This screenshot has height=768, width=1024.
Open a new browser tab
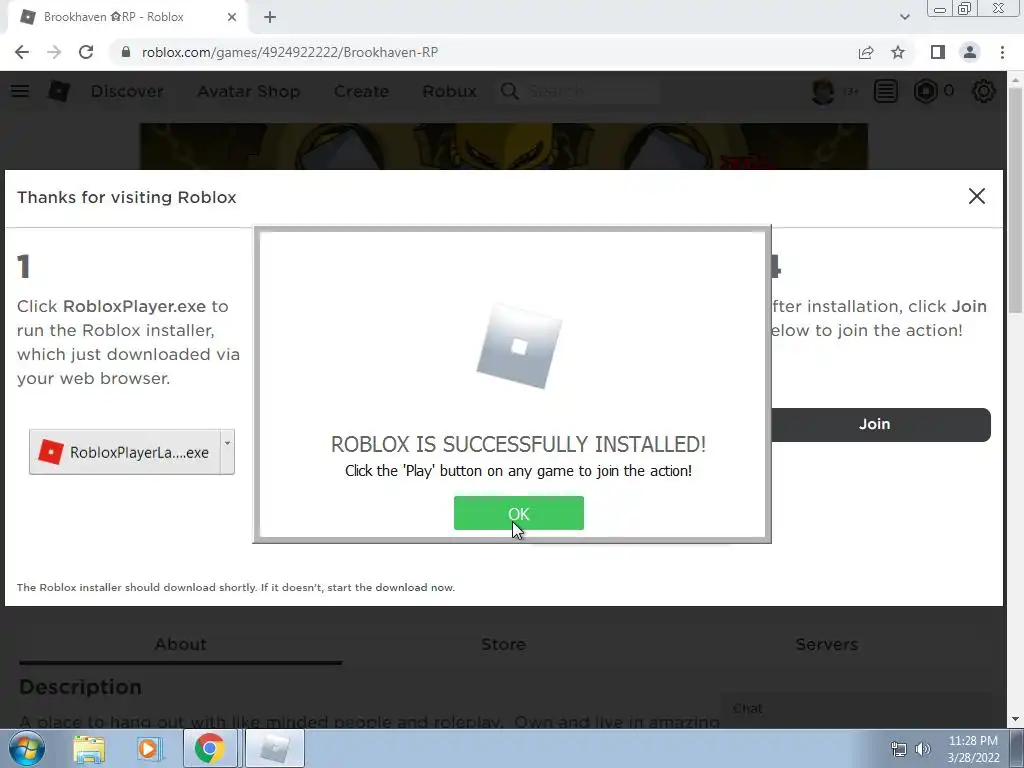tap(270, 17)
